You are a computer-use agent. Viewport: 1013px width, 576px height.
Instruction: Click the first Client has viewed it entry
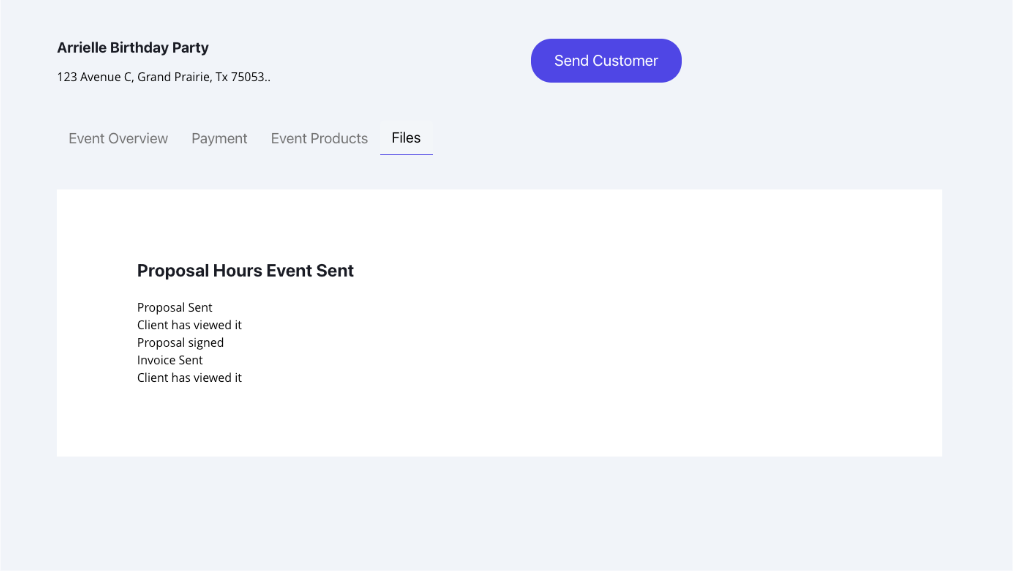[189, 325]
